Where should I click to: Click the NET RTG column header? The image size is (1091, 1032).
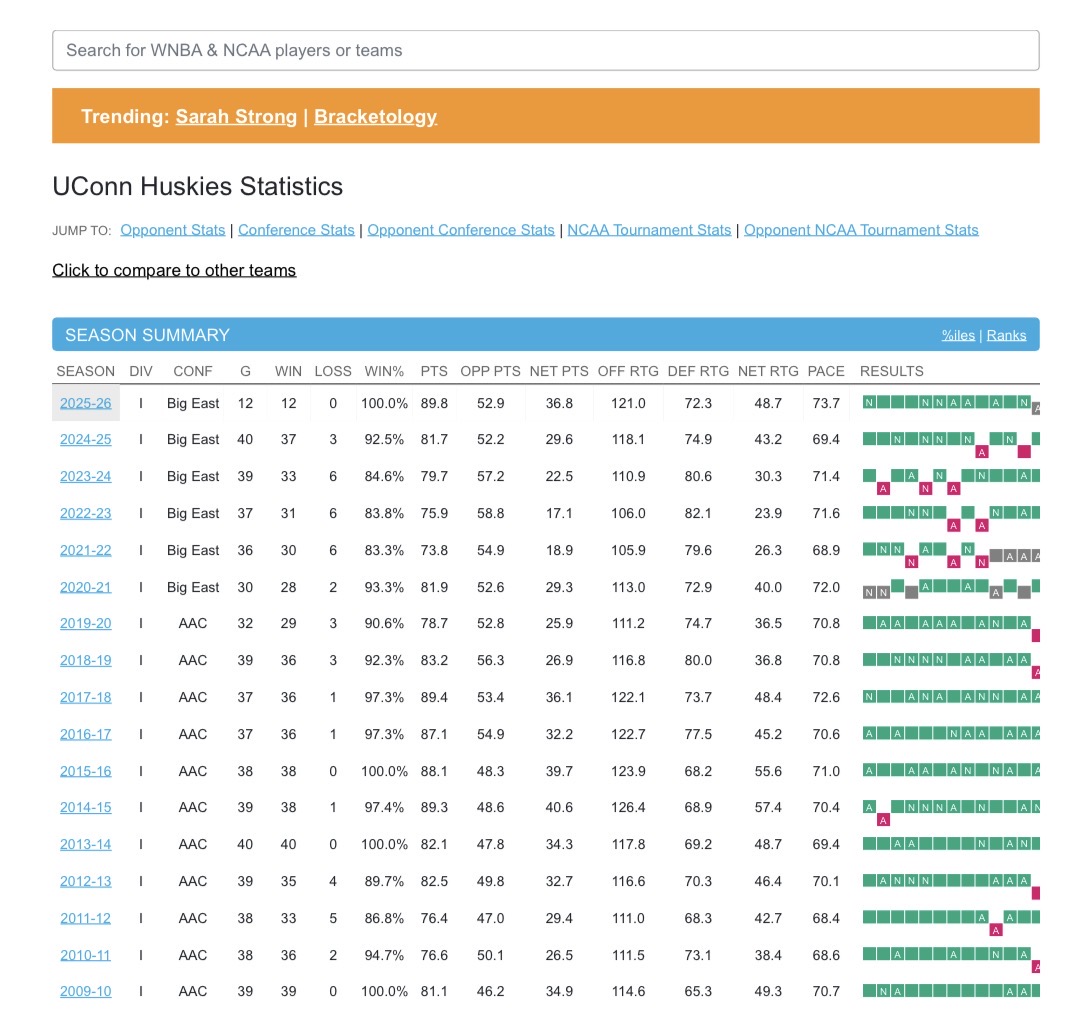[x=768, y=371]
